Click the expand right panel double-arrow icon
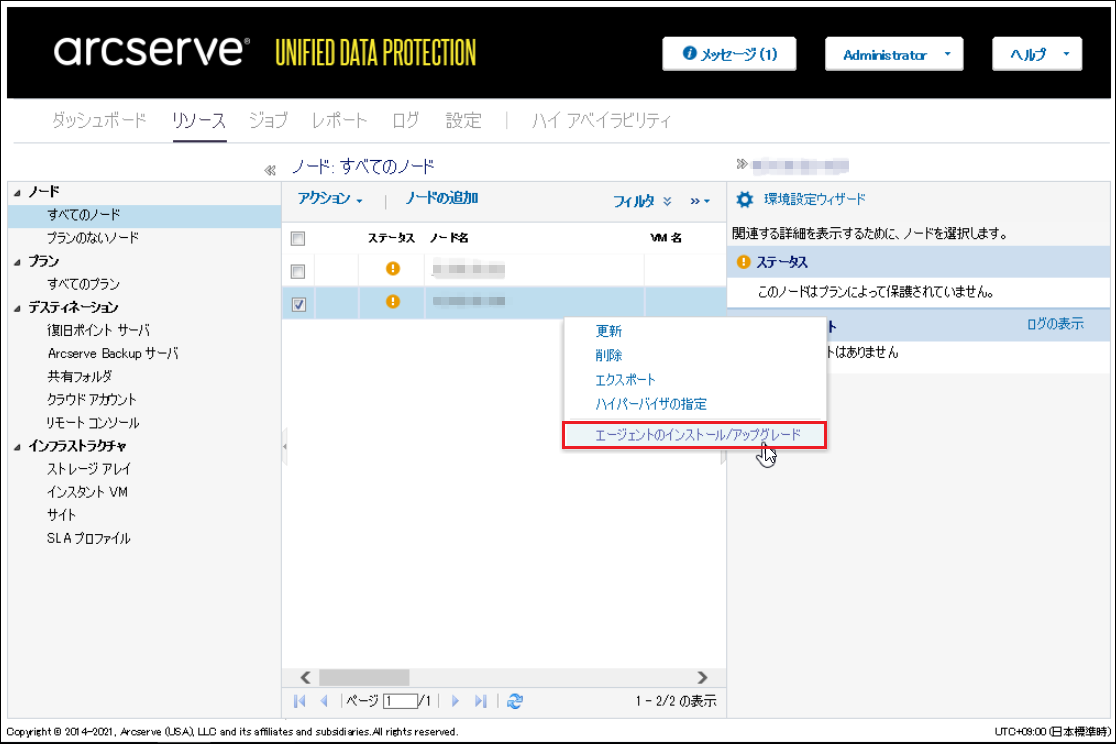 click(742, 164)
